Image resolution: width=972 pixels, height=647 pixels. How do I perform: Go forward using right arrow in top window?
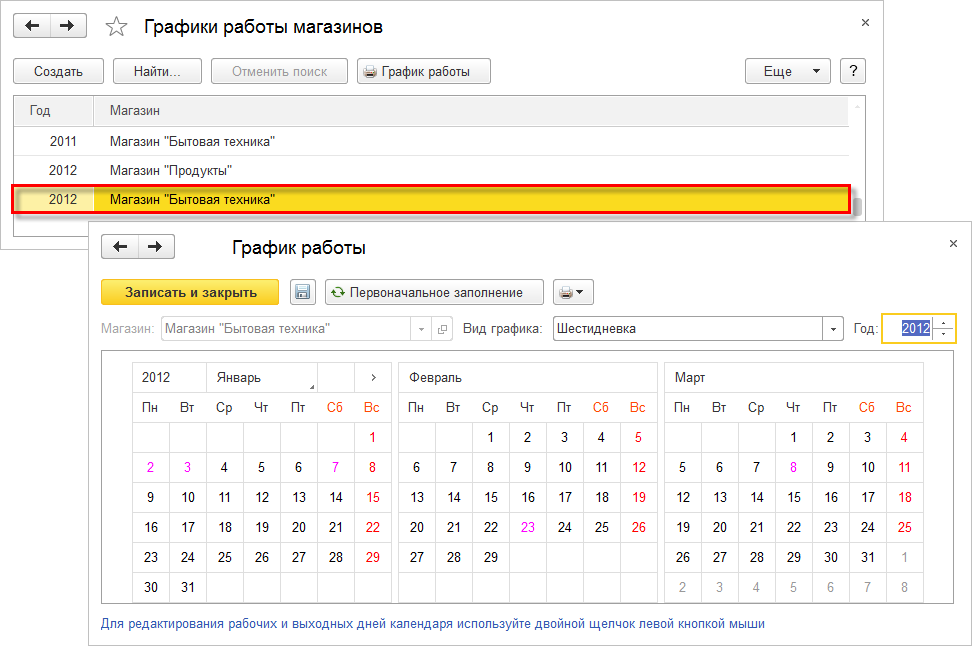click(67, 26)
